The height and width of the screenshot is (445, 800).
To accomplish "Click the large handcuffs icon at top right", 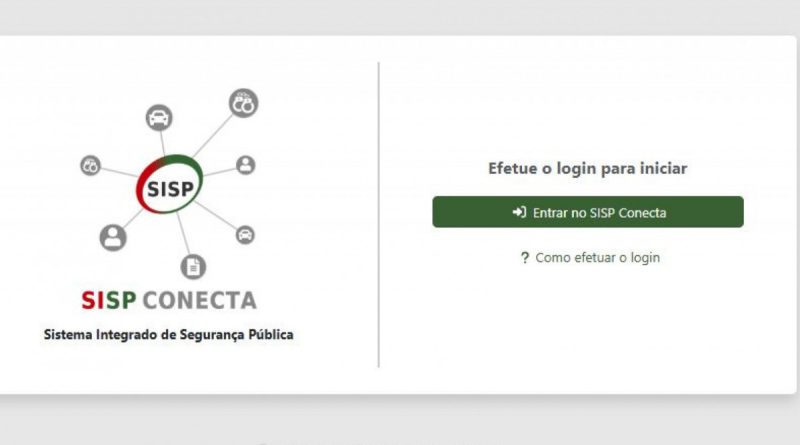I will pos(244,102).
